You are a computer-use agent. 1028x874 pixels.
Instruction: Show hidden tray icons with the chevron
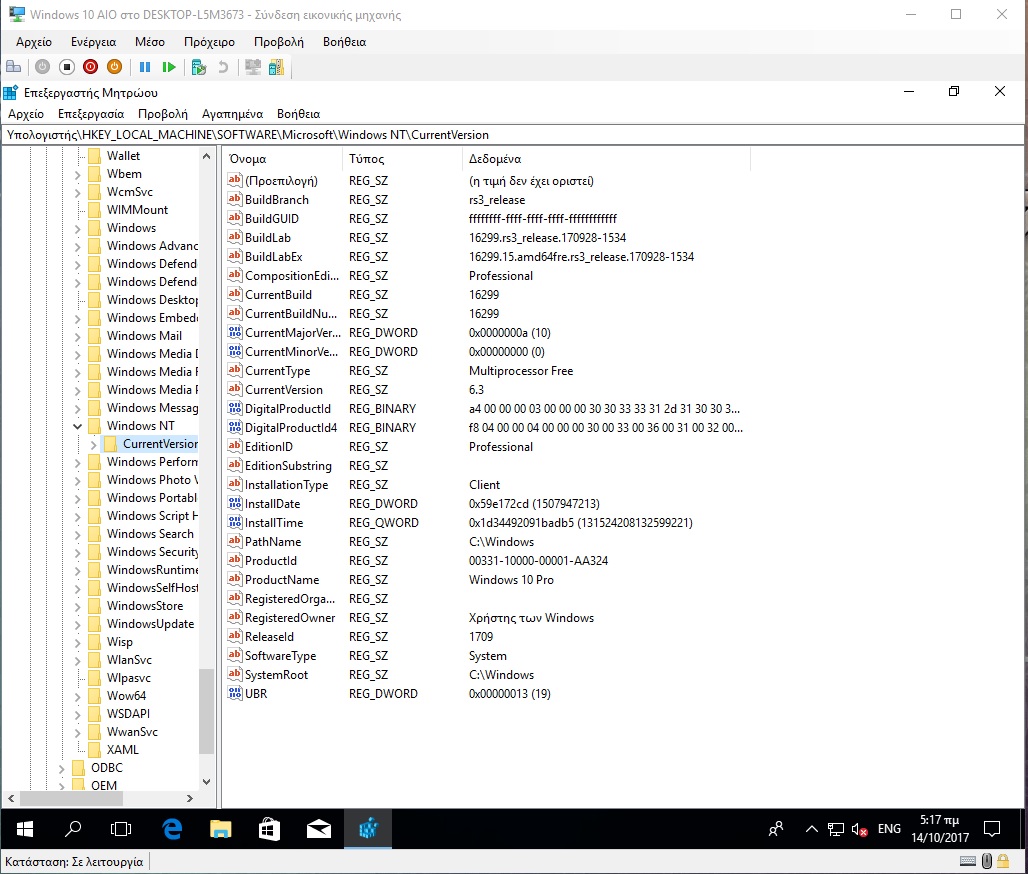pyautogui.click(x=812, y=829)
